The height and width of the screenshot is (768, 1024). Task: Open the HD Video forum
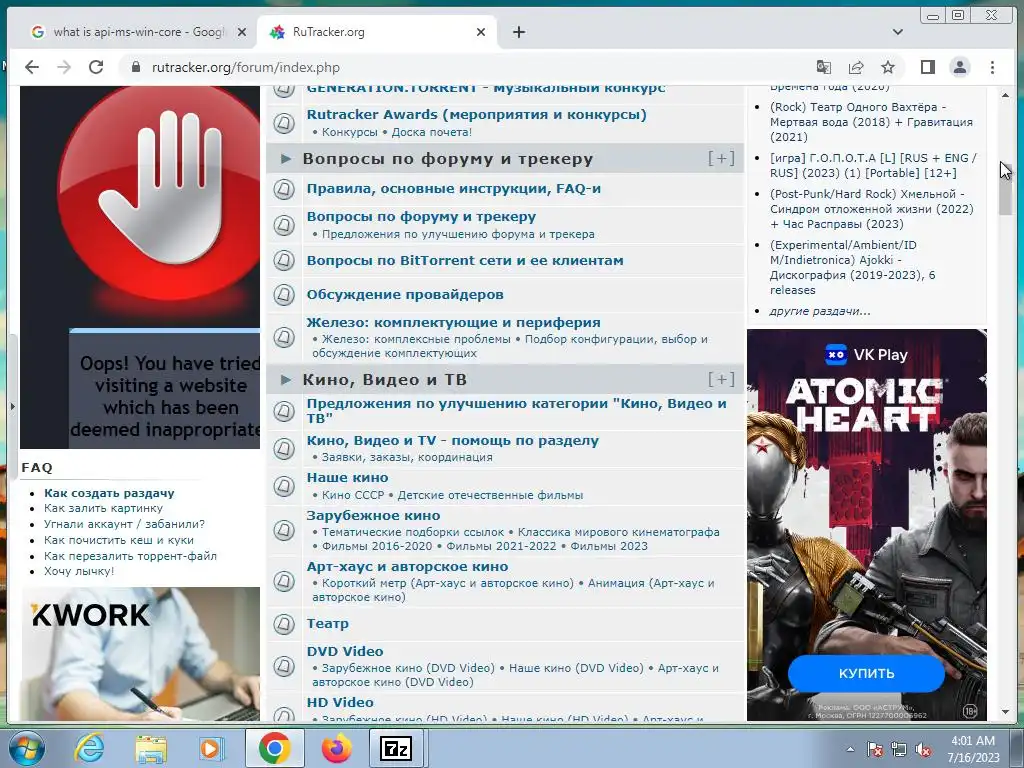(x=340, y=702)
